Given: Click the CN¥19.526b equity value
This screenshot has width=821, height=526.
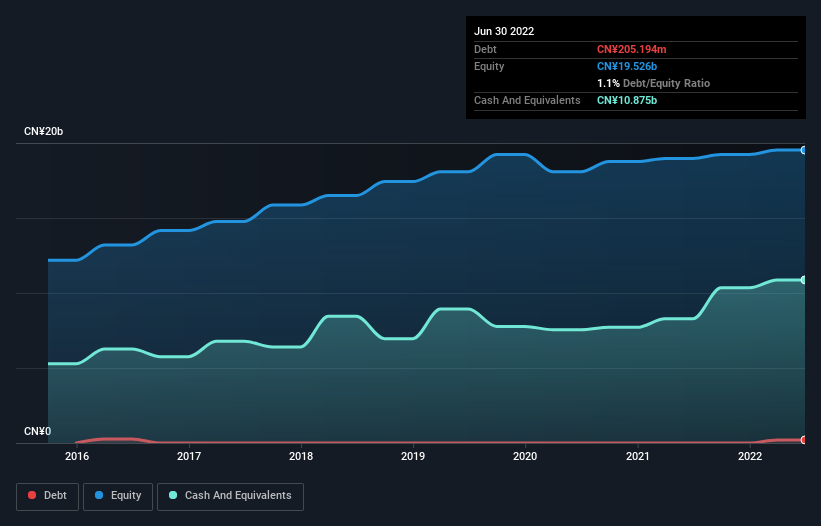Looking at the screenshot, I should pos(627,66).
